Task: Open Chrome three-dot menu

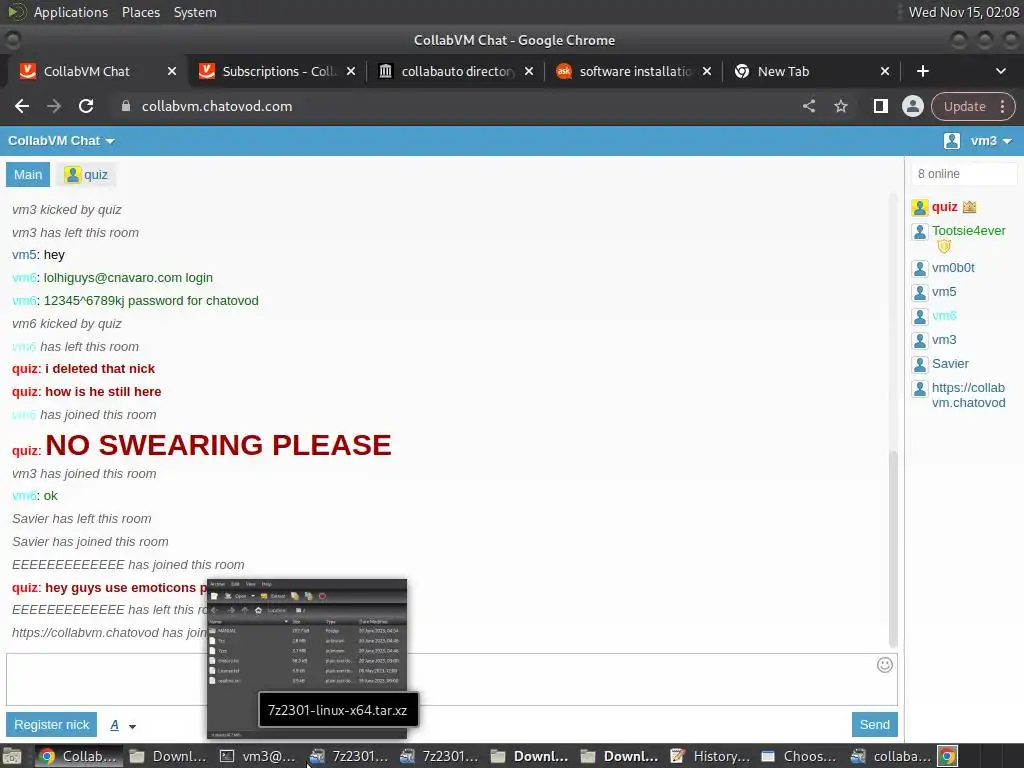Action: [x=1002, y=106]
